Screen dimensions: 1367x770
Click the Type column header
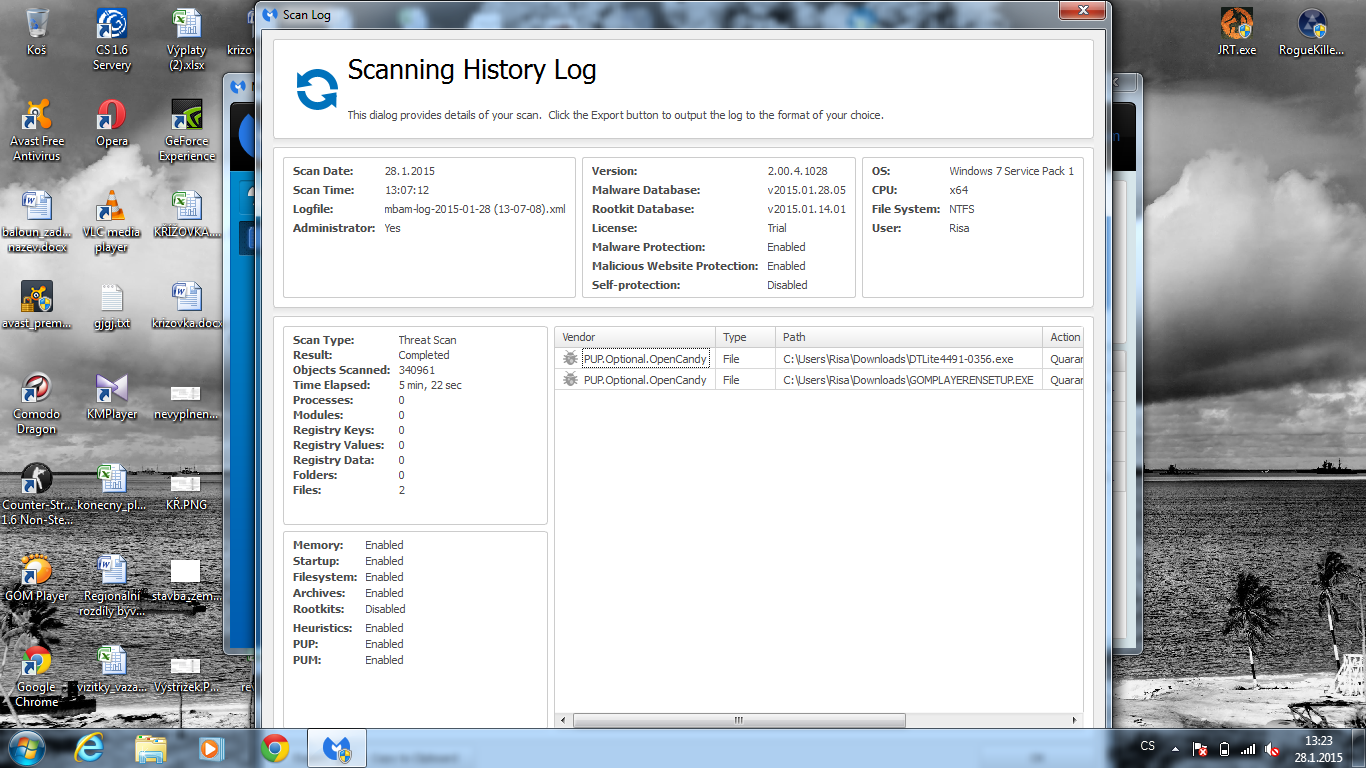coord(745,337)
